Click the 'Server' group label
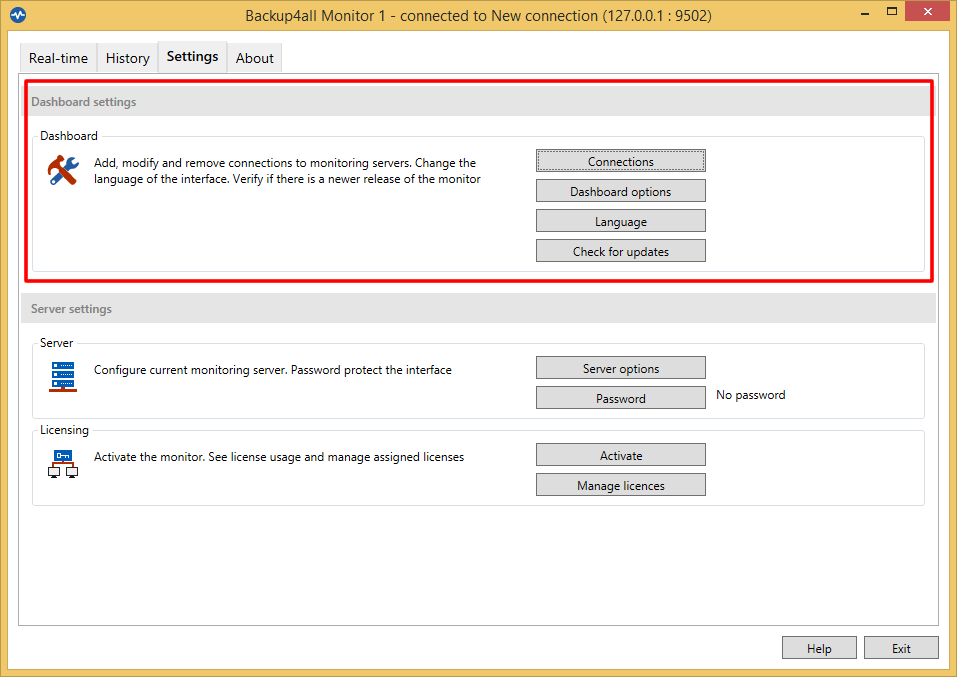Viewport: 957px width, 677px height. [x=56, y=342]
